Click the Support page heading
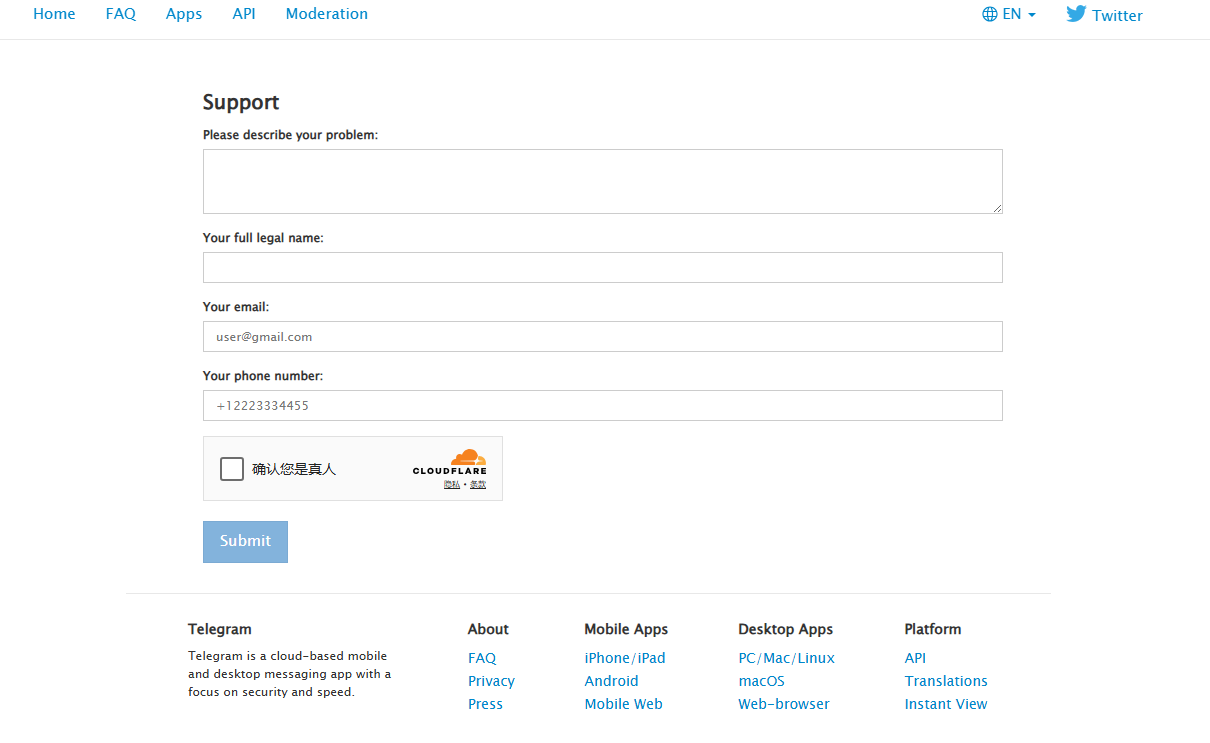 pyautogui.click(x=241, y=102)
